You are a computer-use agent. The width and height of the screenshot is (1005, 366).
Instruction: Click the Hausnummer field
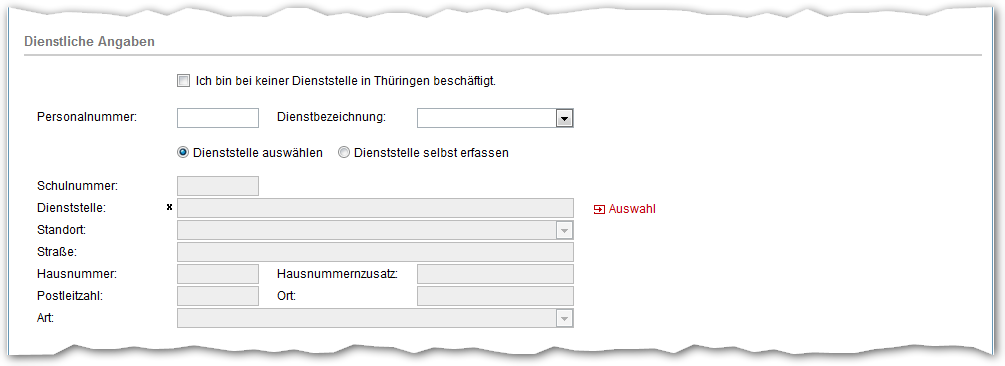pyautogui.click(x=218, y=274)
